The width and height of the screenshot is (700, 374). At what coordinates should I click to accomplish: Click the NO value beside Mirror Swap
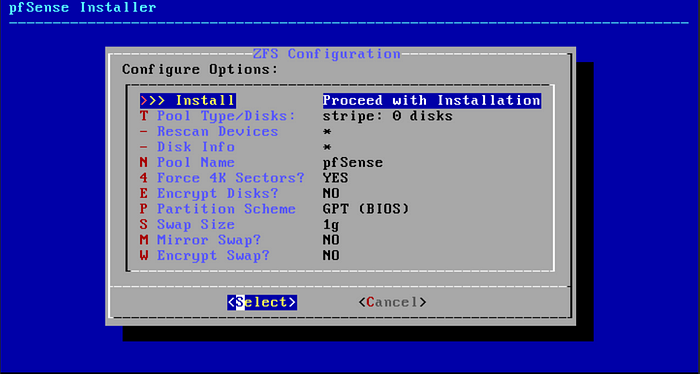point(331,240)
